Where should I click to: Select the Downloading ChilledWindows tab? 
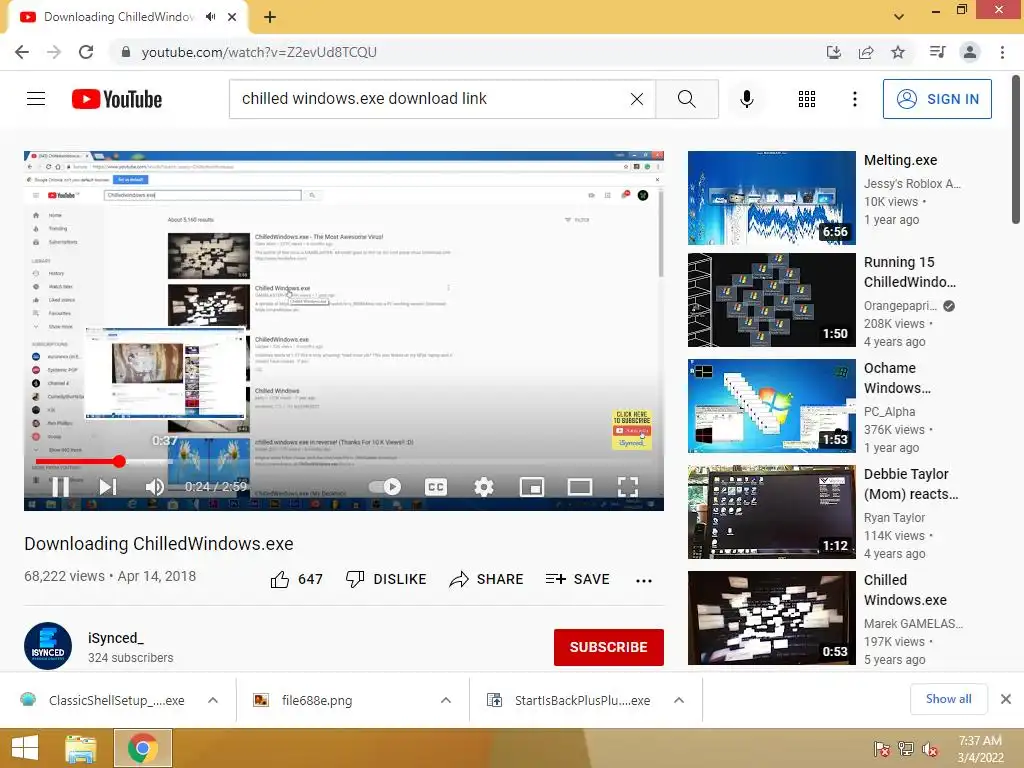pos(118,17)
